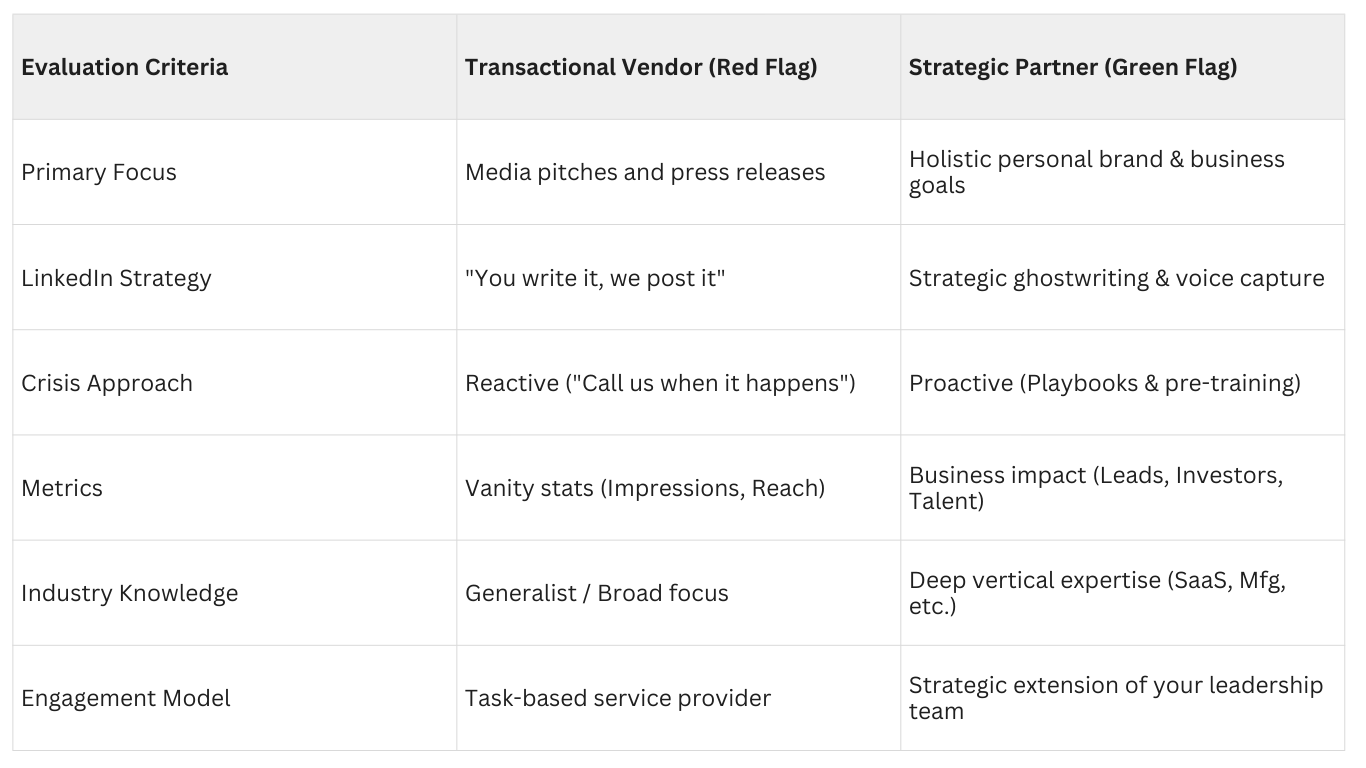Viewport: 1366px width, 768px height.
Task: Click "Business impact (Leads, Investors, Talent)" cell
Action: point(1095,488)
